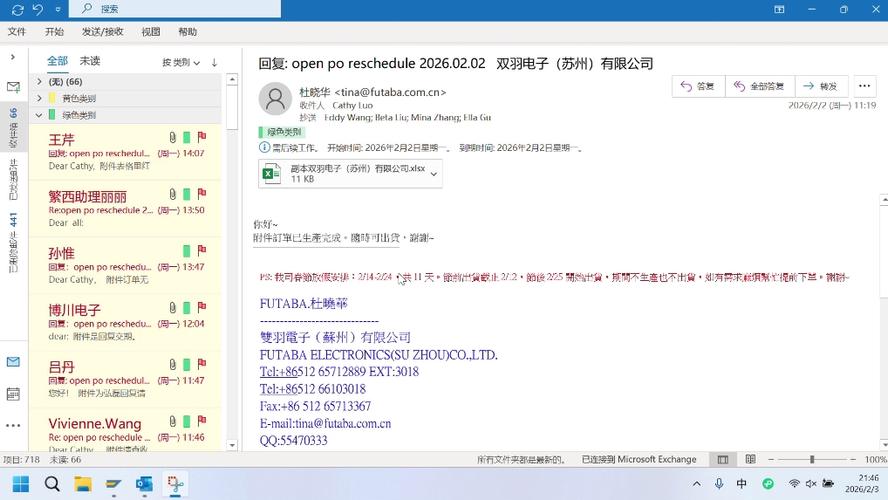The width and height of the screenshot is (888, 500).
Task: Click the 答复 reply button
Action: click(698, 86)
